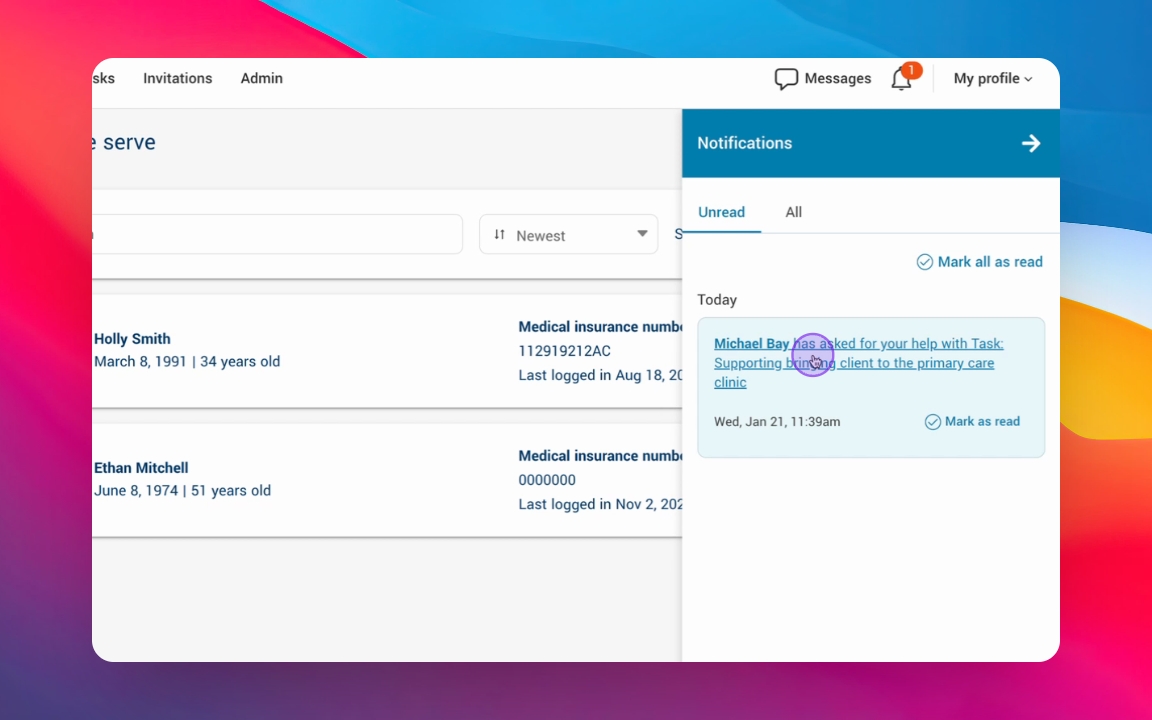The width and height of the screenshot is (1152, 720).
Task: Open the Invitations menu item
Action: click(178, 79)
